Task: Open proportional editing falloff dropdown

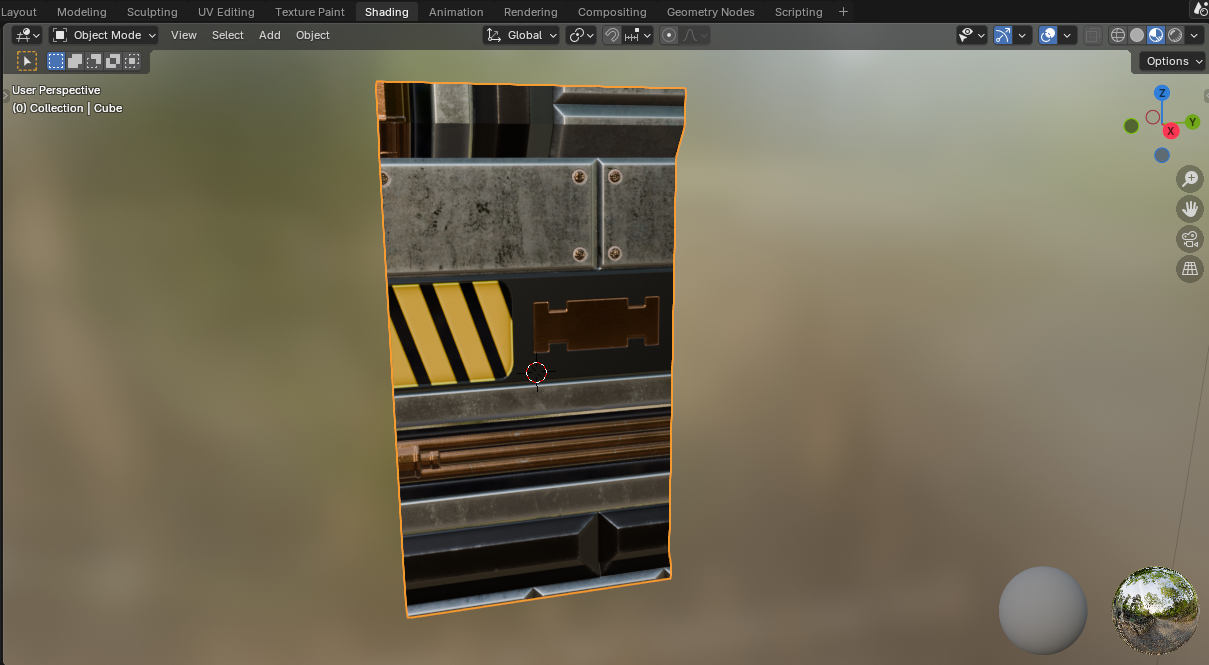Action: (695, 35)
